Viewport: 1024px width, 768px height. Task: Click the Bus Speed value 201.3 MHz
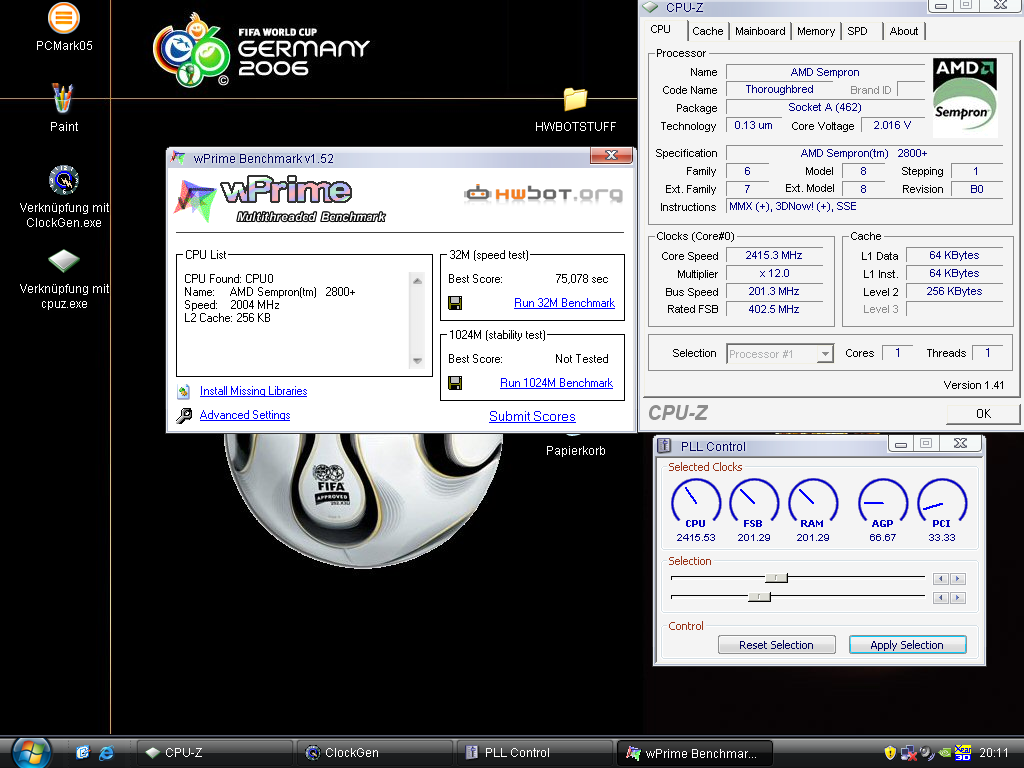point(774,291)
